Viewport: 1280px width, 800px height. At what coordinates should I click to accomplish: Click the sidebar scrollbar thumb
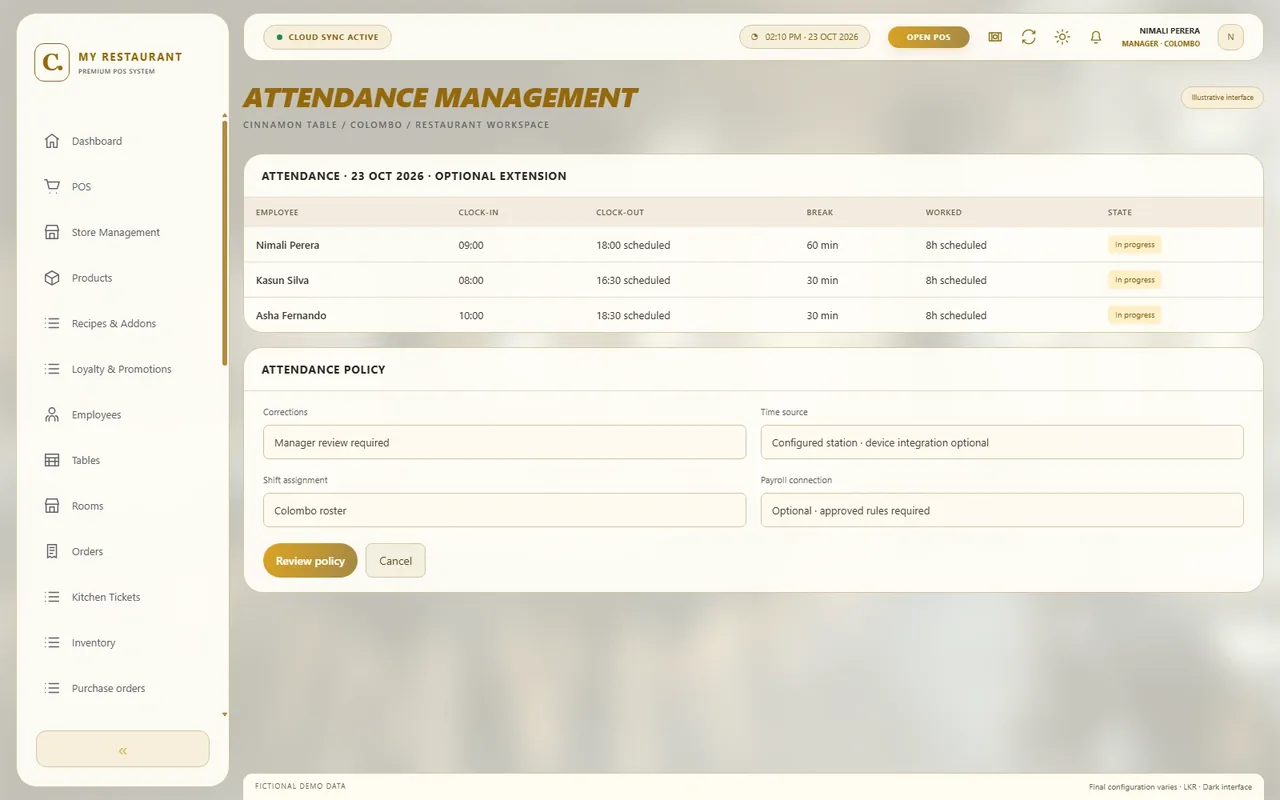[x=225, y=243]
